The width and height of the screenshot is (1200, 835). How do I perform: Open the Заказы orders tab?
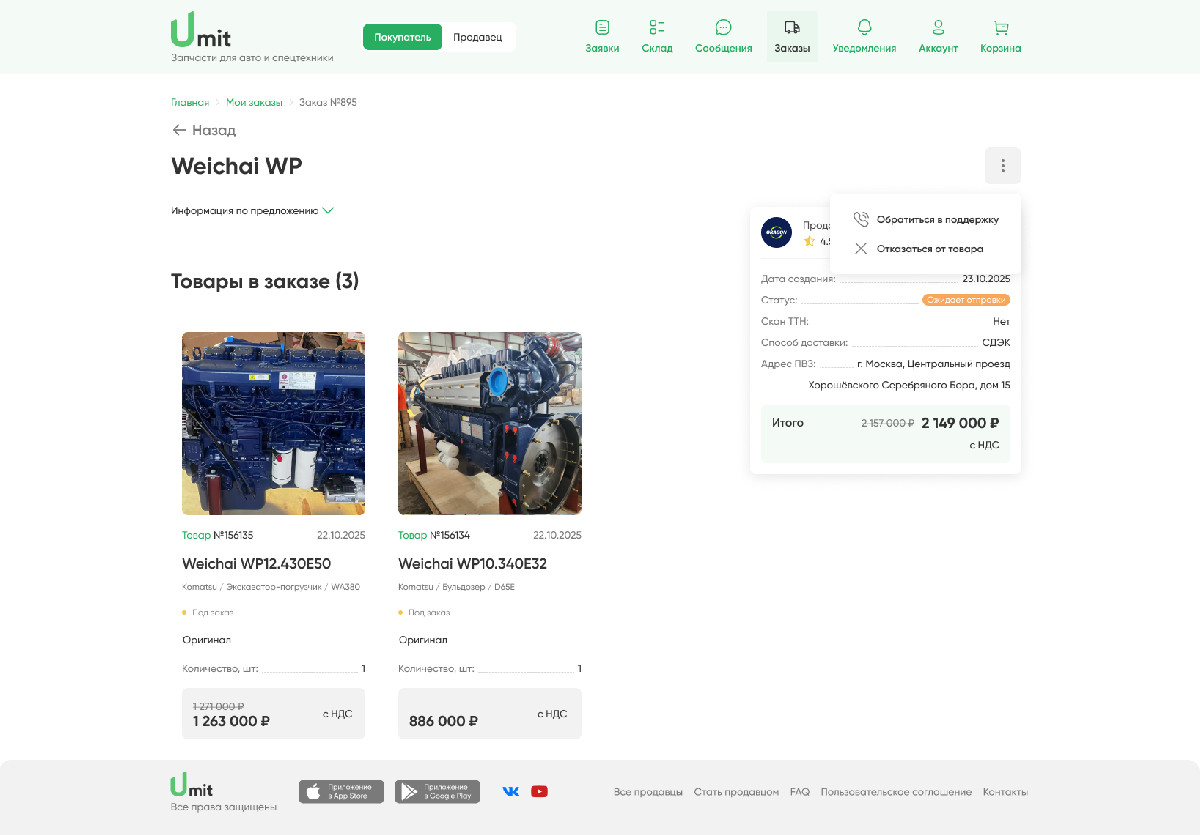tap(792, 36)
